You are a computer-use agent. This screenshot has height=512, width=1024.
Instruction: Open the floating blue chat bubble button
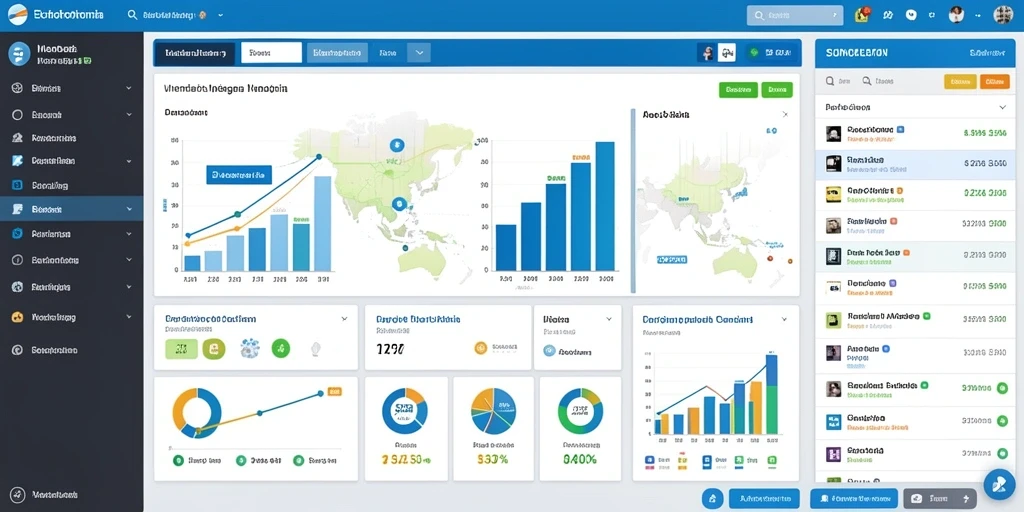999,485
